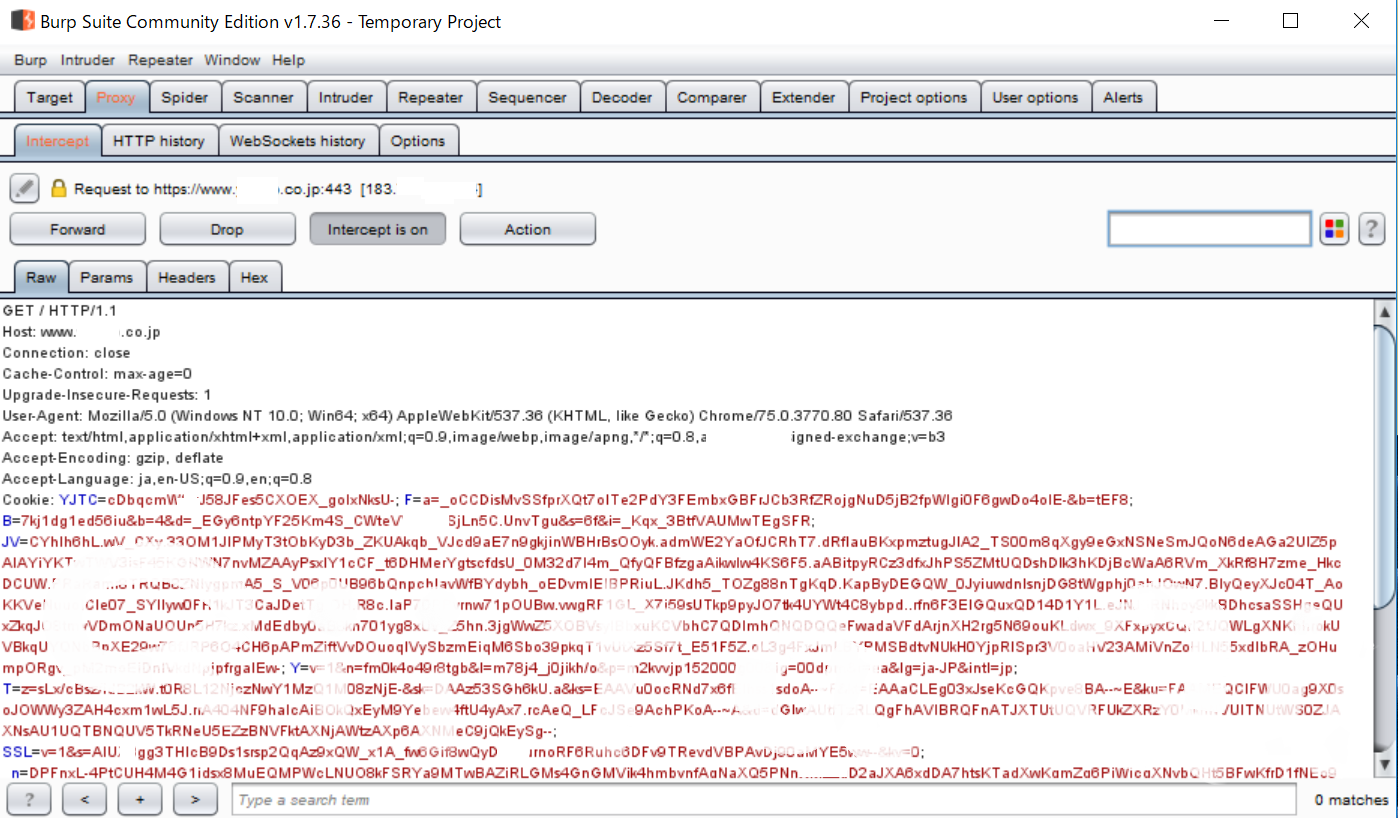Switch to the Scanner tab
1398x818 pixels.
click(x=264, y=97)
